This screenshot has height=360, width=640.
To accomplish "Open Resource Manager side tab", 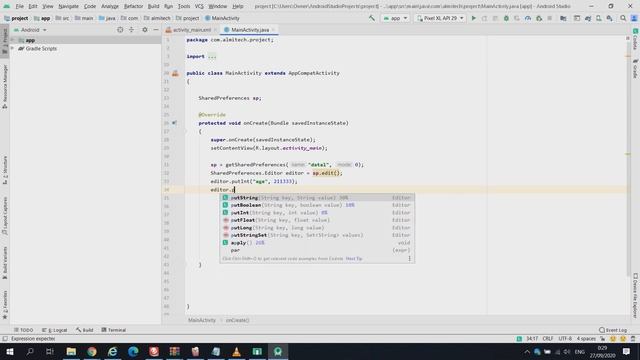I will click(5, 87).
